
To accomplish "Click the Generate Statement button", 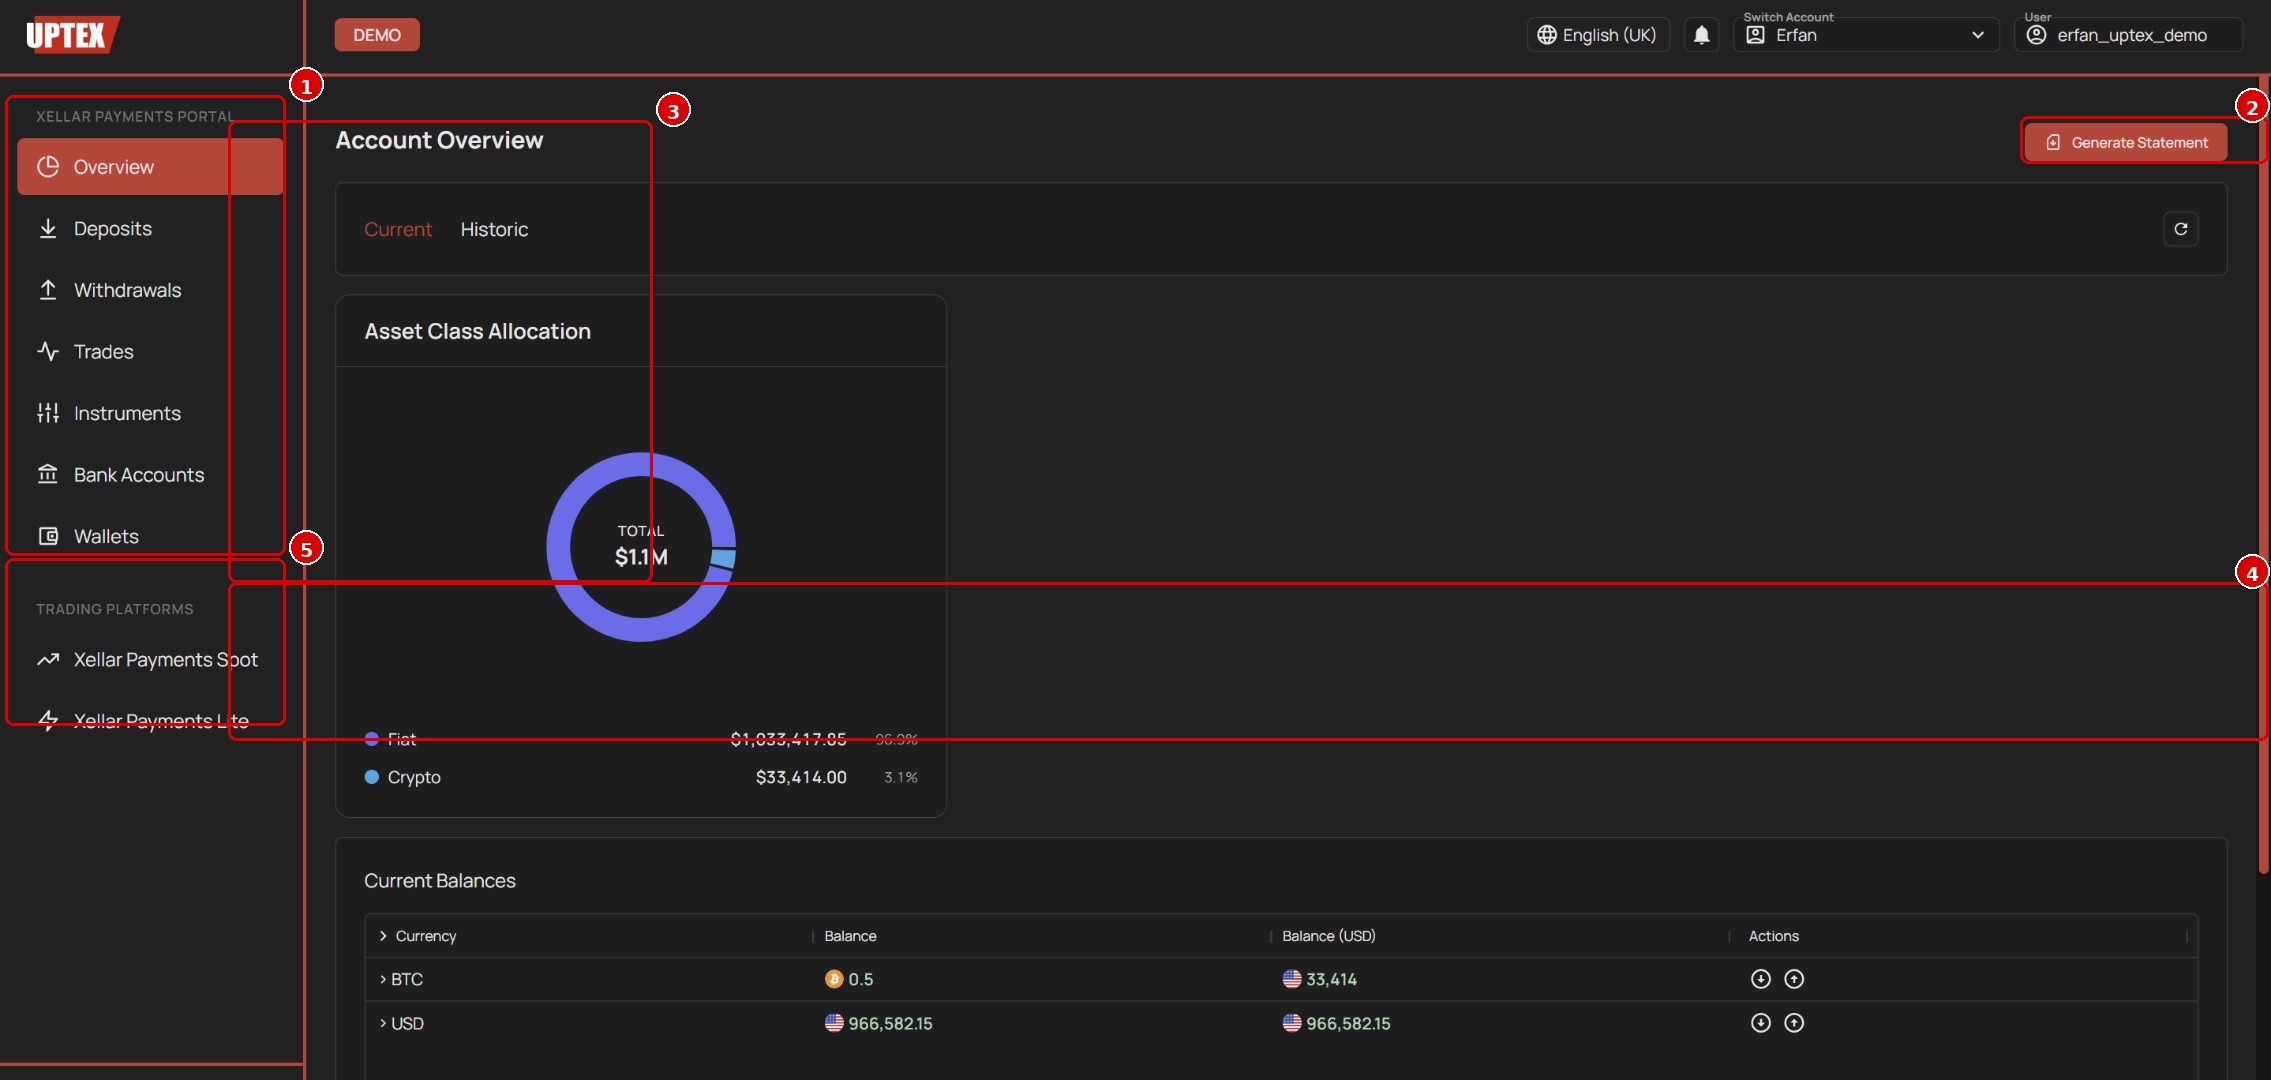I will click(x=2126, y=142).
